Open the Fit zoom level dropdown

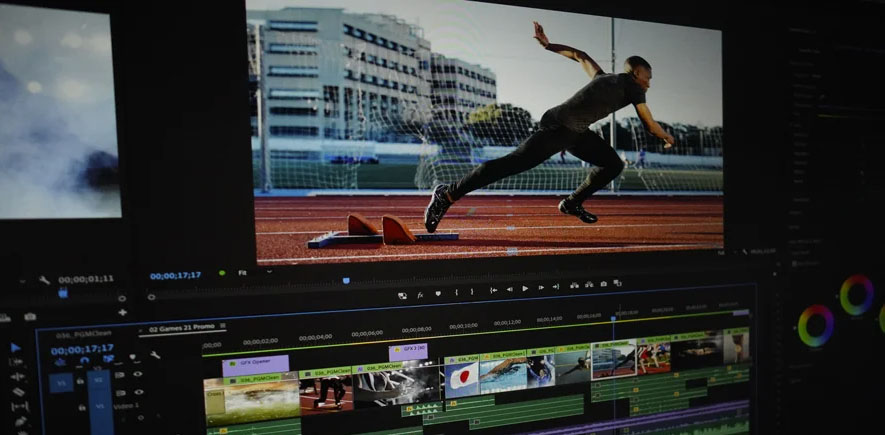(243, 273)
